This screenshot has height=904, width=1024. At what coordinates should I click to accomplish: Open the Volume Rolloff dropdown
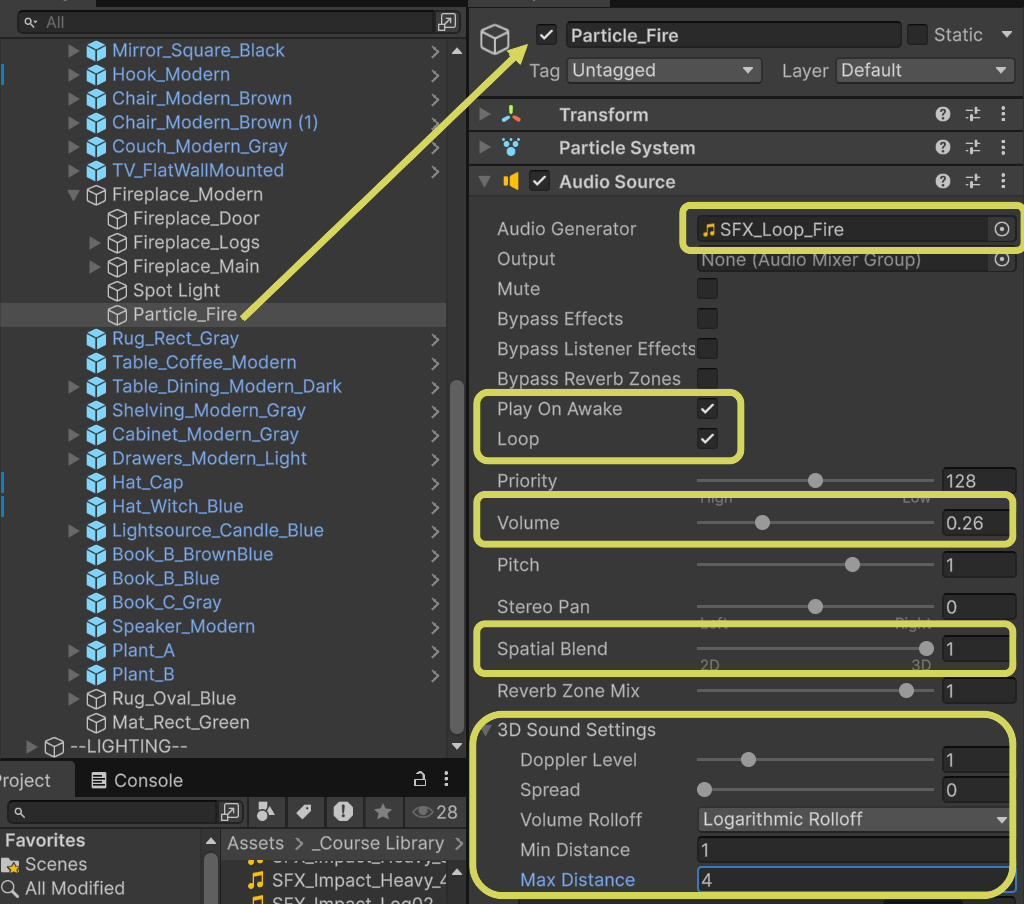[x=855, y=819]
